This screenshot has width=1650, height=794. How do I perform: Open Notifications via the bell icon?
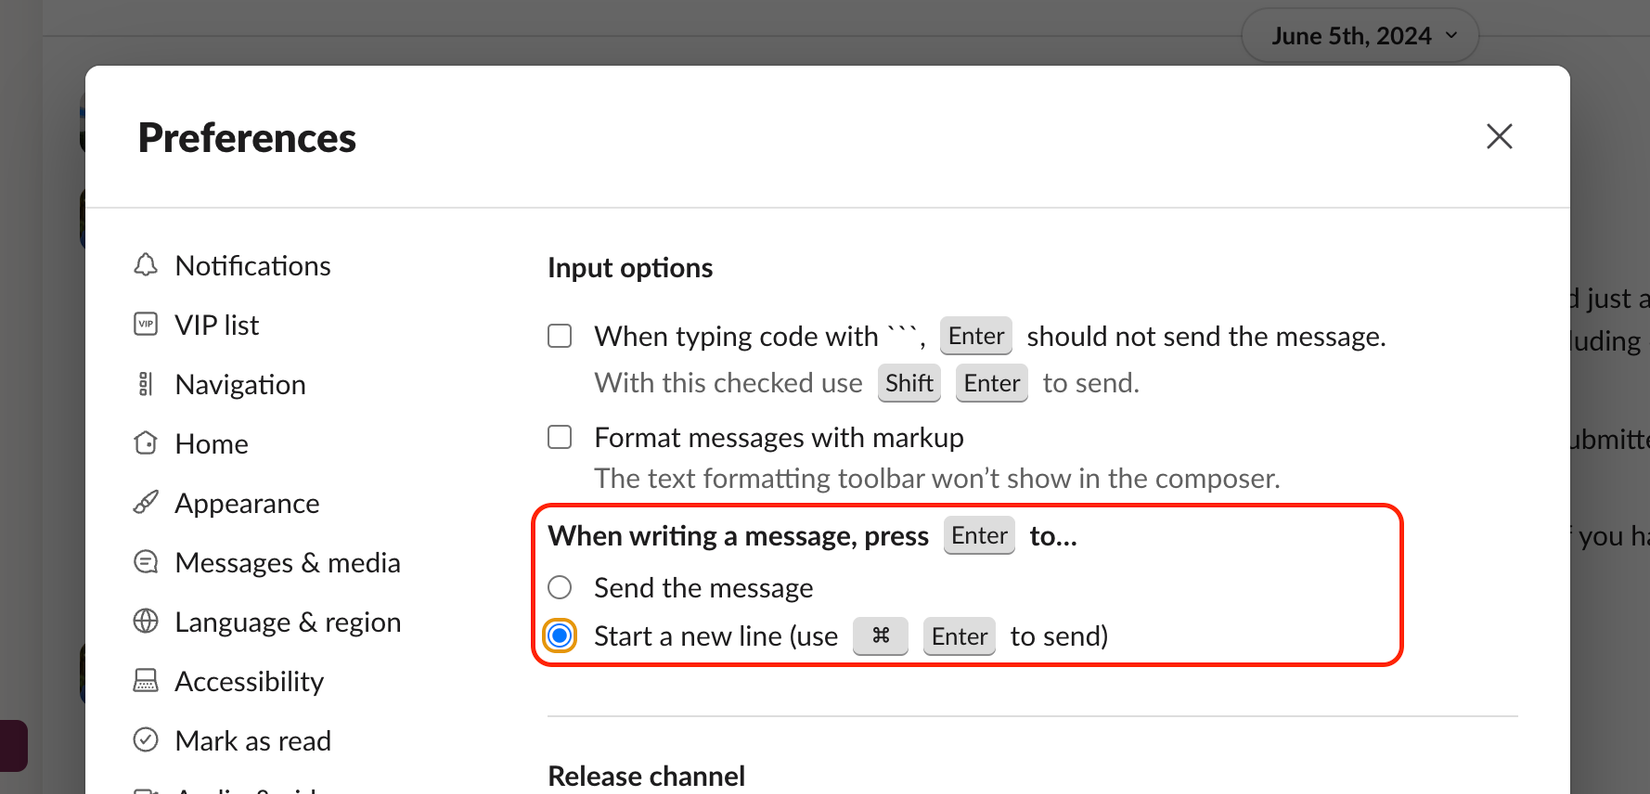(146, 264)
